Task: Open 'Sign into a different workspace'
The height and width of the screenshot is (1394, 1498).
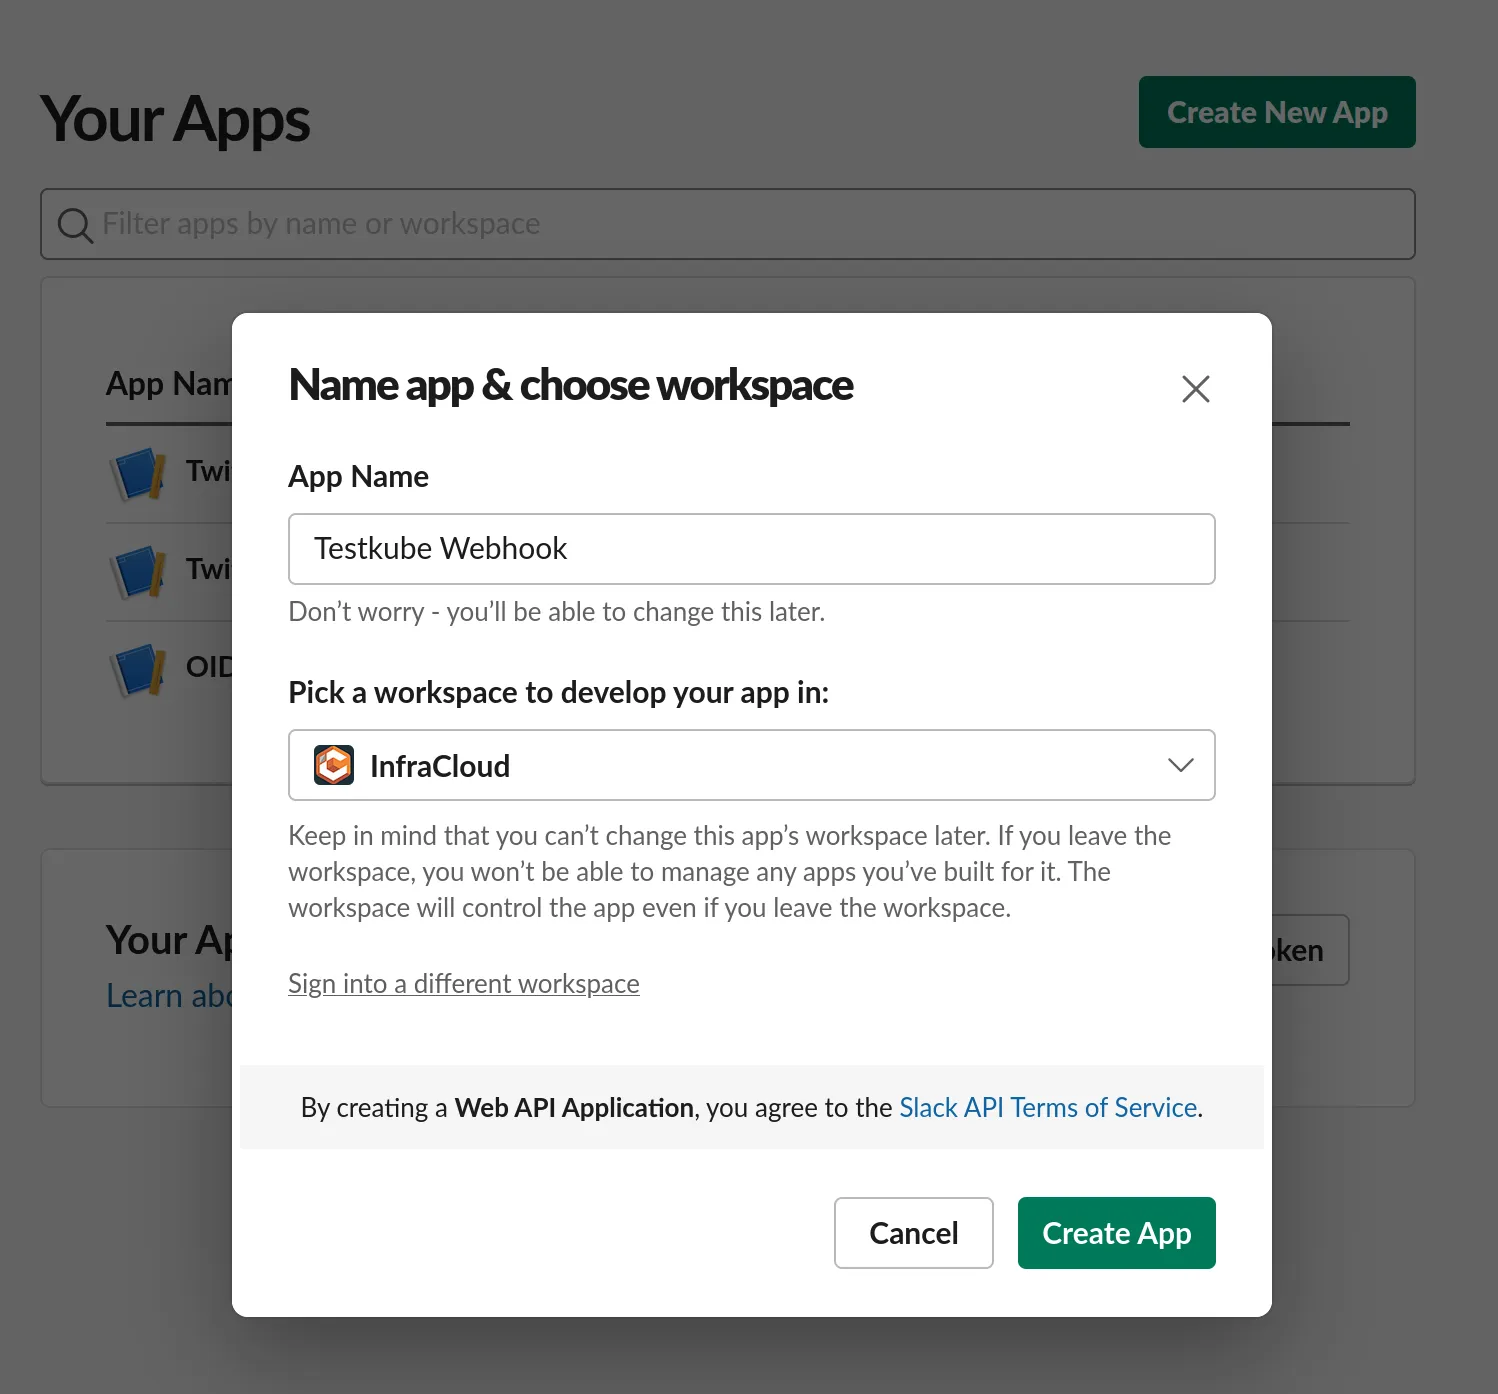Action: [x=463, y=983]
